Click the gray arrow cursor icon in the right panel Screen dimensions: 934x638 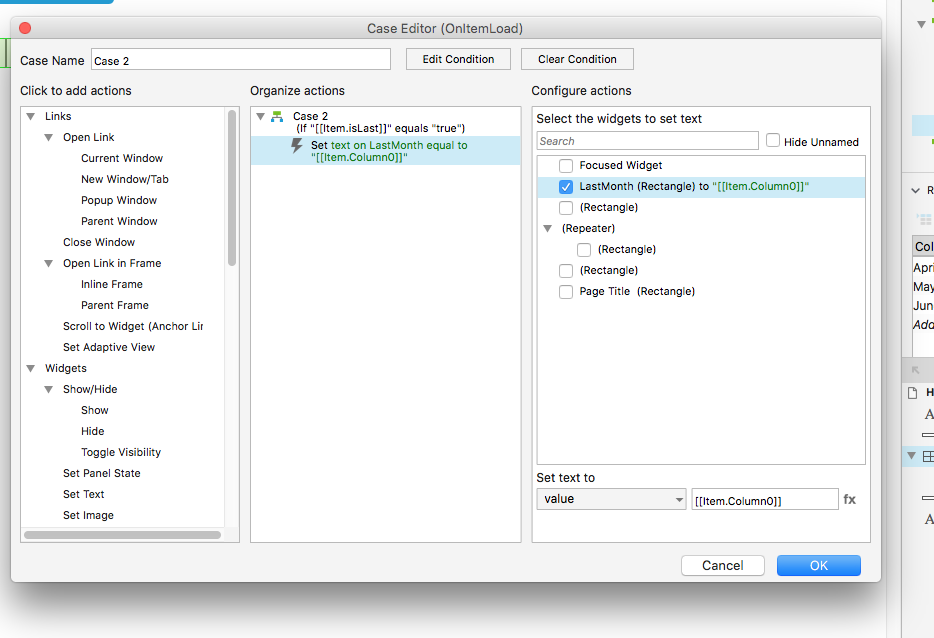(x=917, y=370)
